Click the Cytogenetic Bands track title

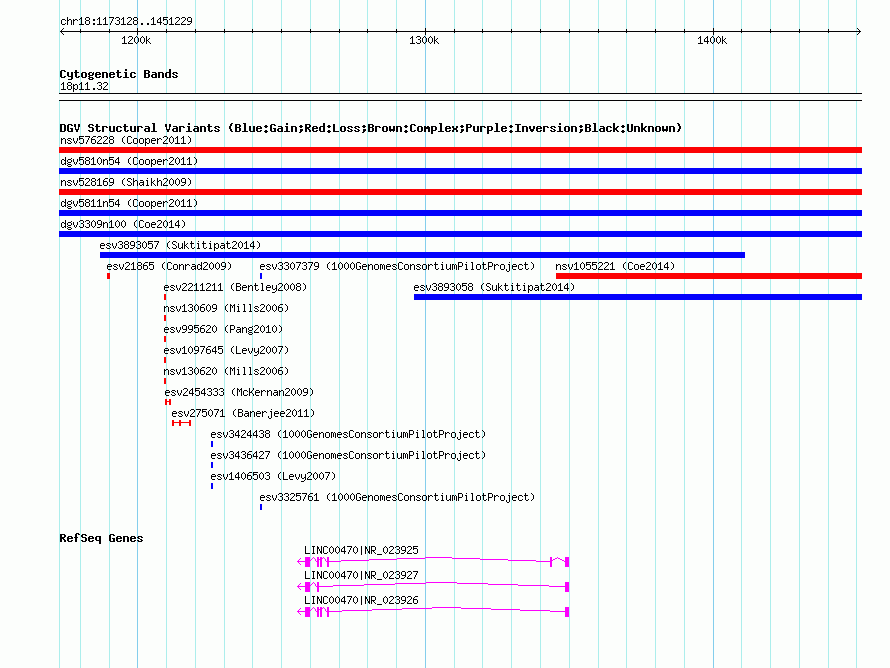(119, 74)
